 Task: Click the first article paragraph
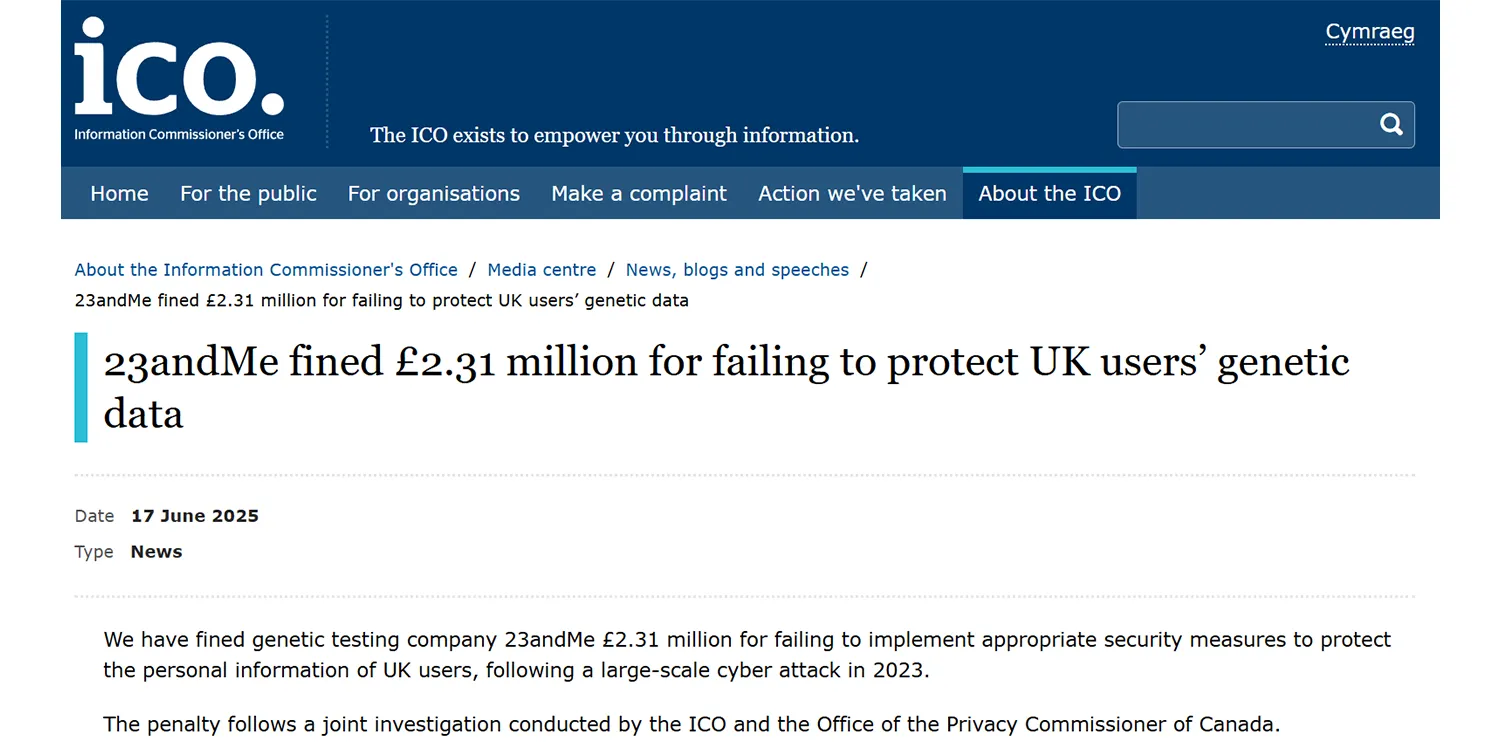click(747, 654)
